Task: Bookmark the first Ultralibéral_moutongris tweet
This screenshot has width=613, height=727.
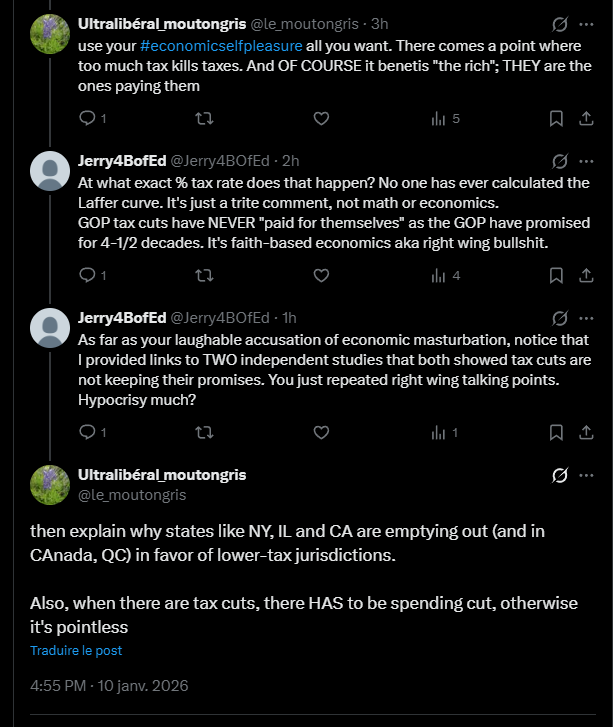Action: [557, 118]
